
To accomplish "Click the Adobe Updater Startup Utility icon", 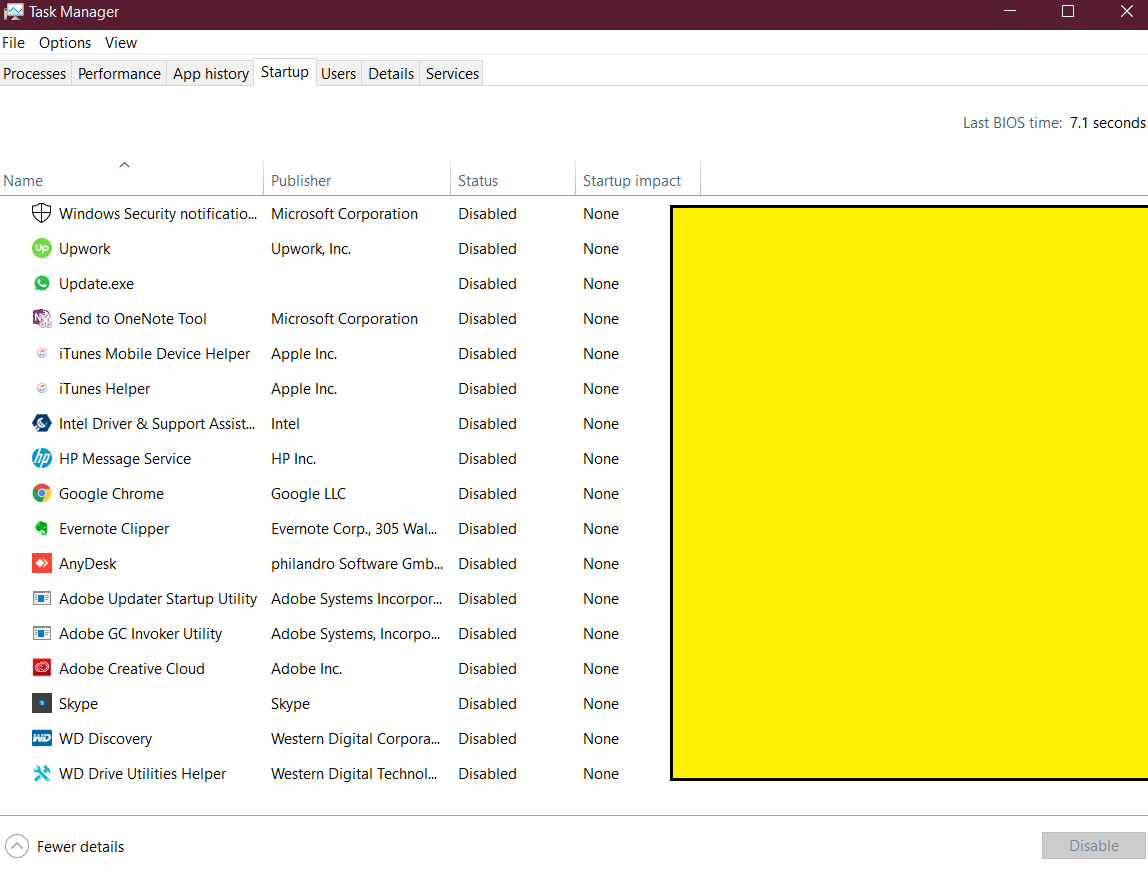I will click(42, 598).
